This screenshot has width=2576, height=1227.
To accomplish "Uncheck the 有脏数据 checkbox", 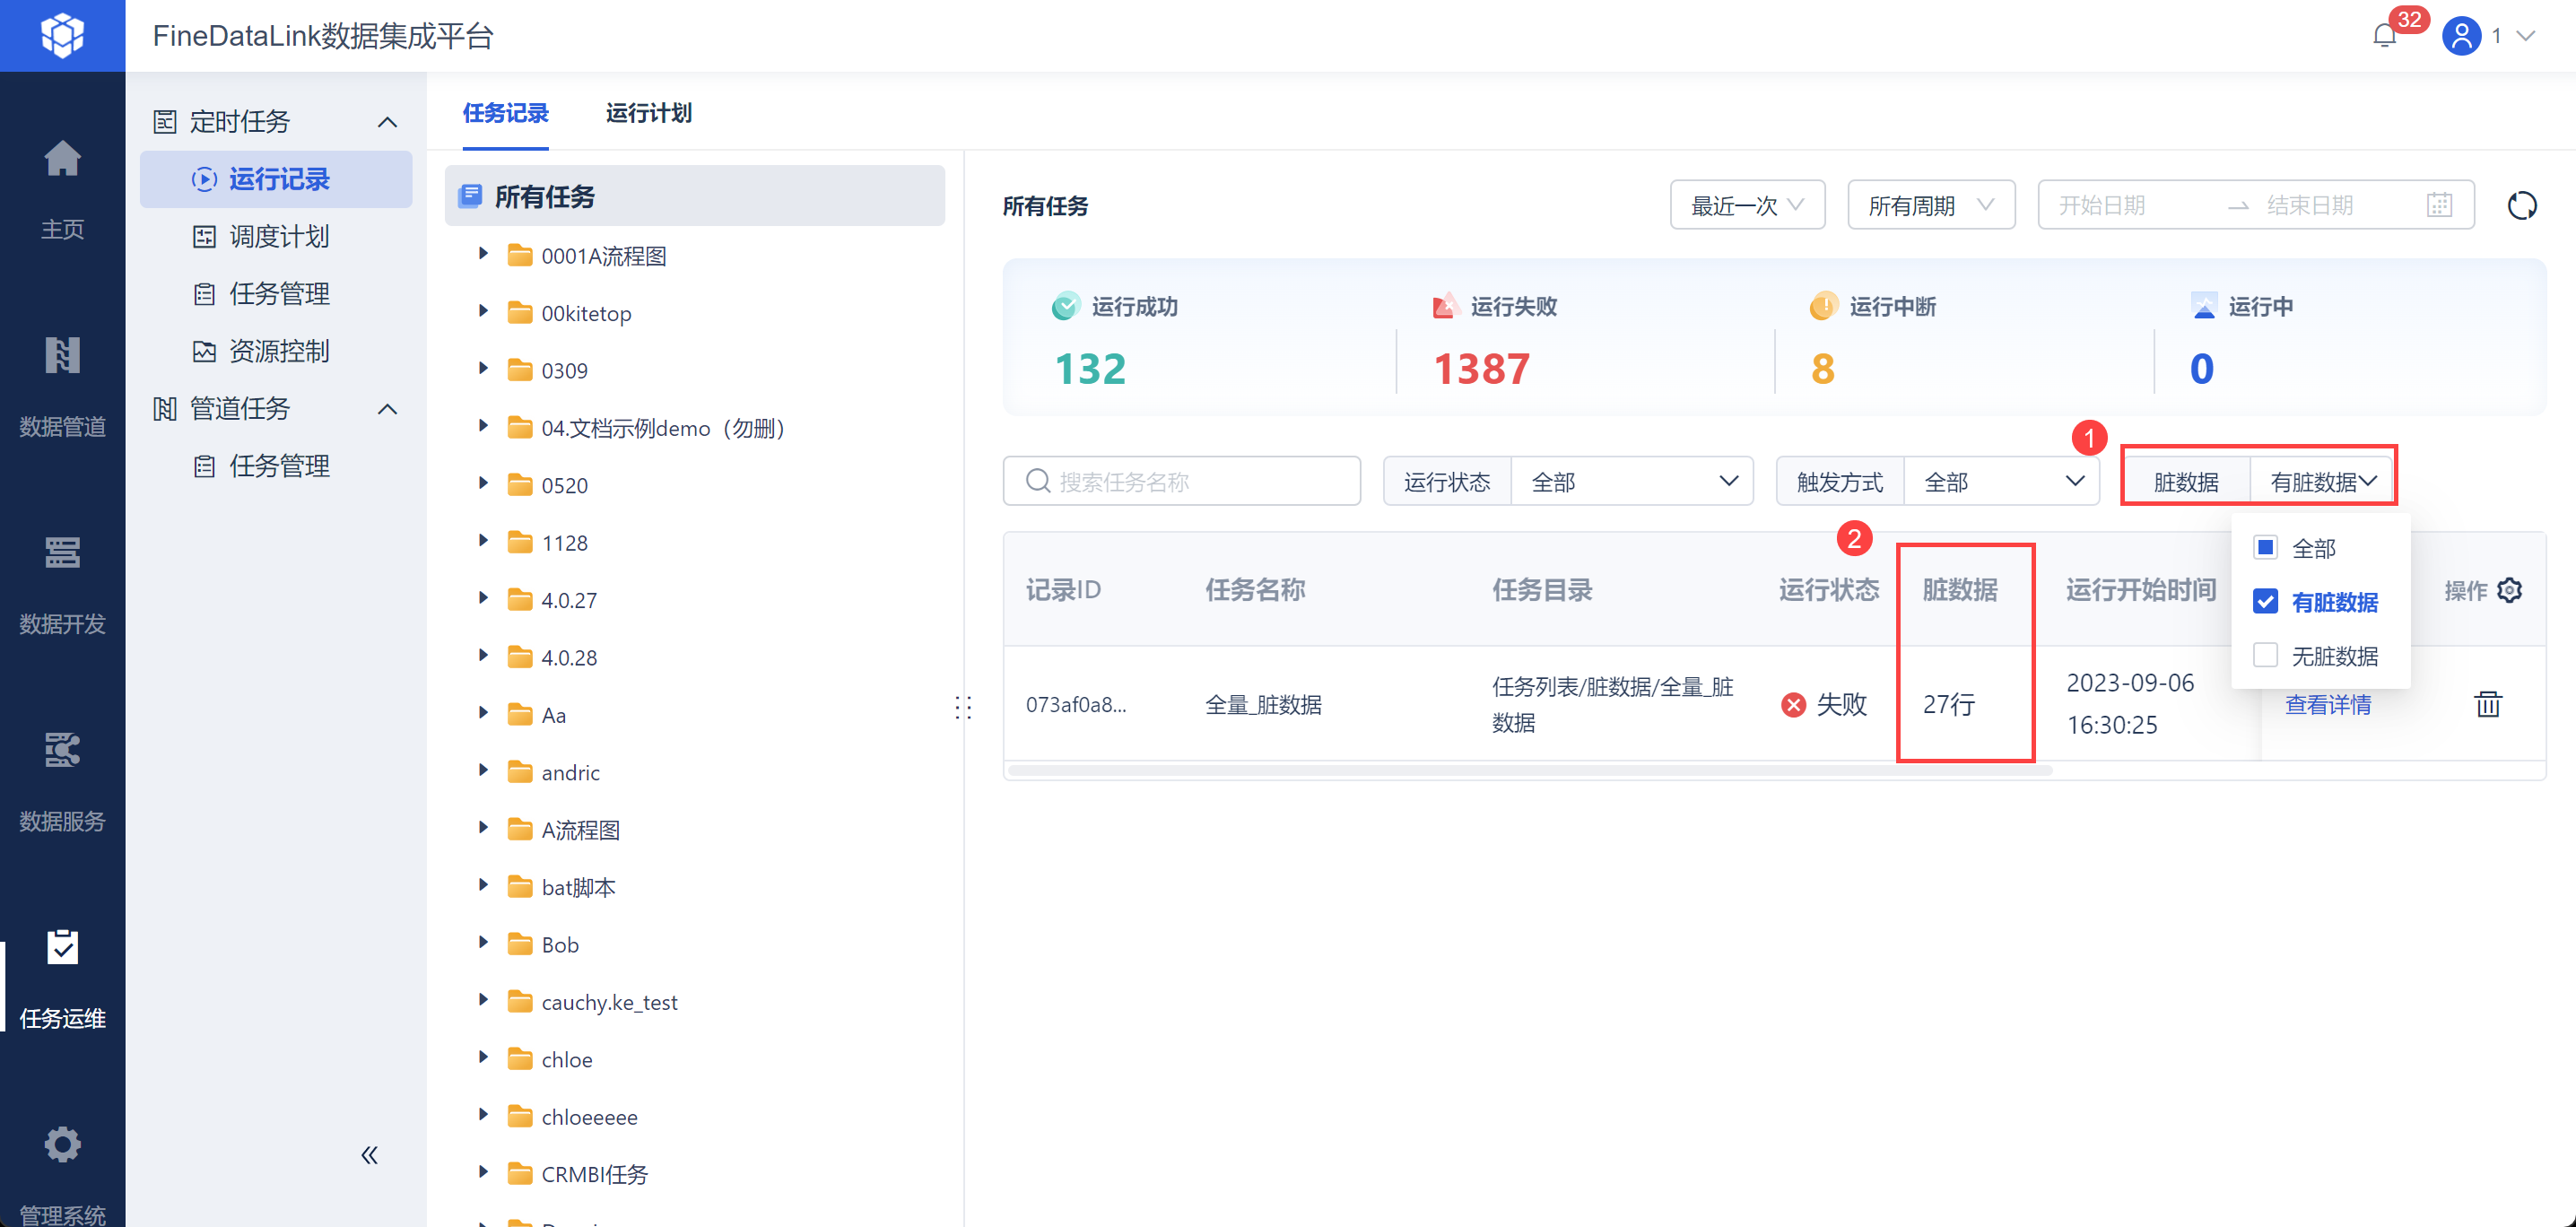I will pos(2265,602).
